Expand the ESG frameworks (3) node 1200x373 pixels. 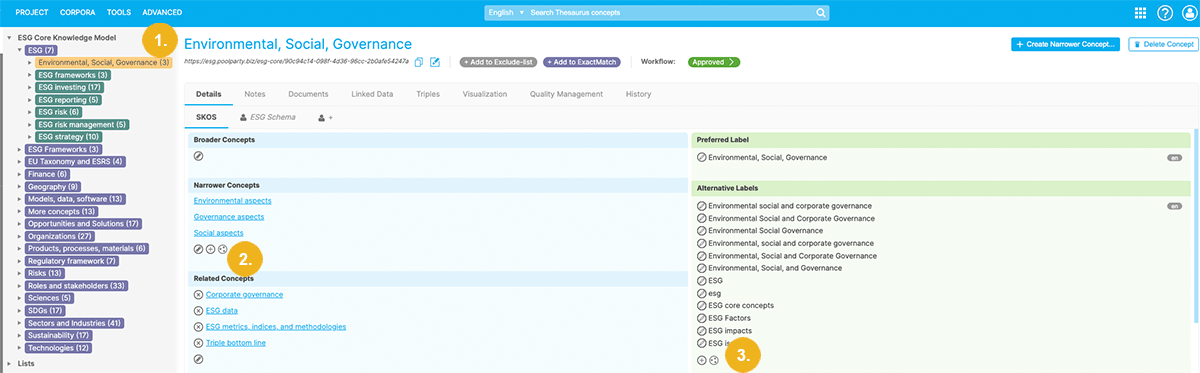tap(30, 75)
